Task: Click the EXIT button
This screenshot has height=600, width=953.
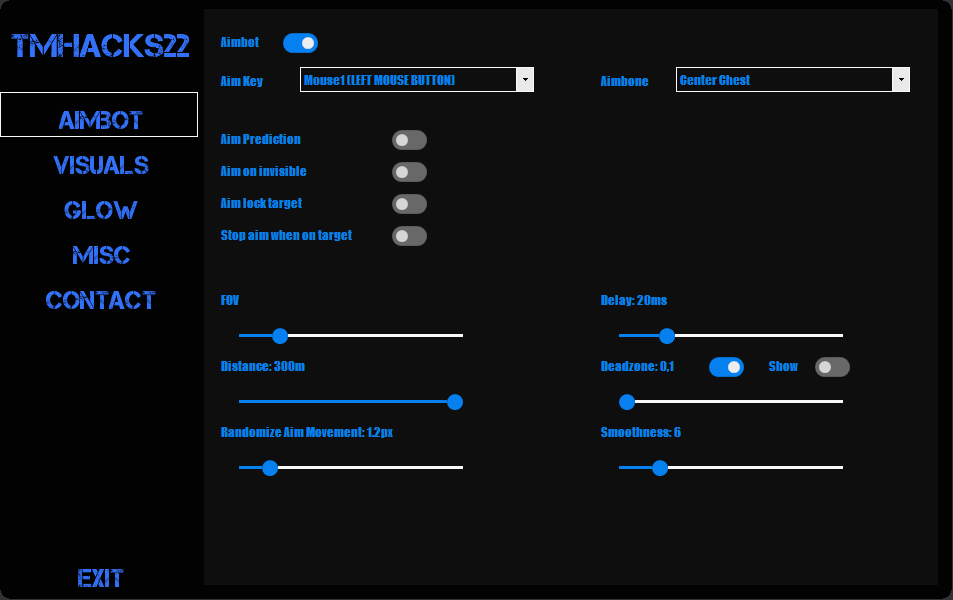Action: pos(100,578)
